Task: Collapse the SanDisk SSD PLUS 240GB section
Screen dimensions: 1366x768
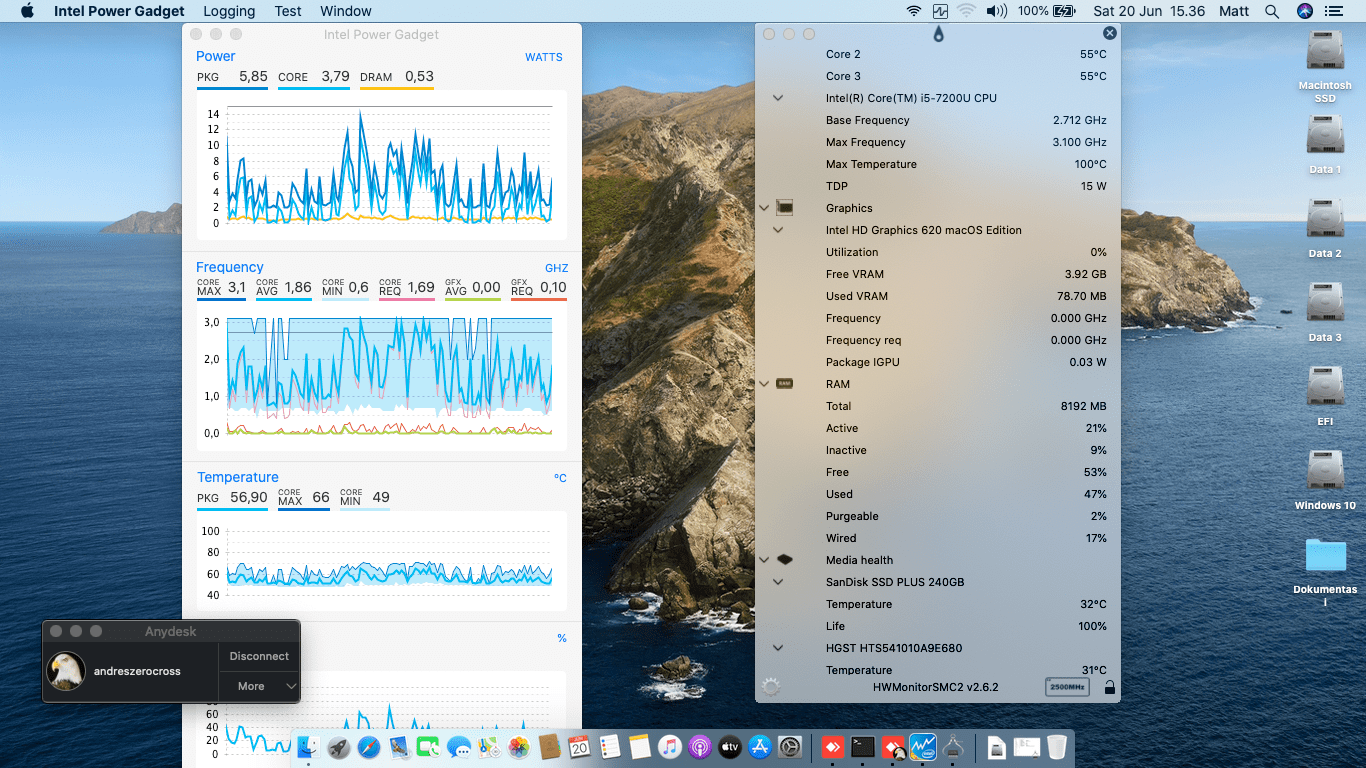Action: coord(777,581)
